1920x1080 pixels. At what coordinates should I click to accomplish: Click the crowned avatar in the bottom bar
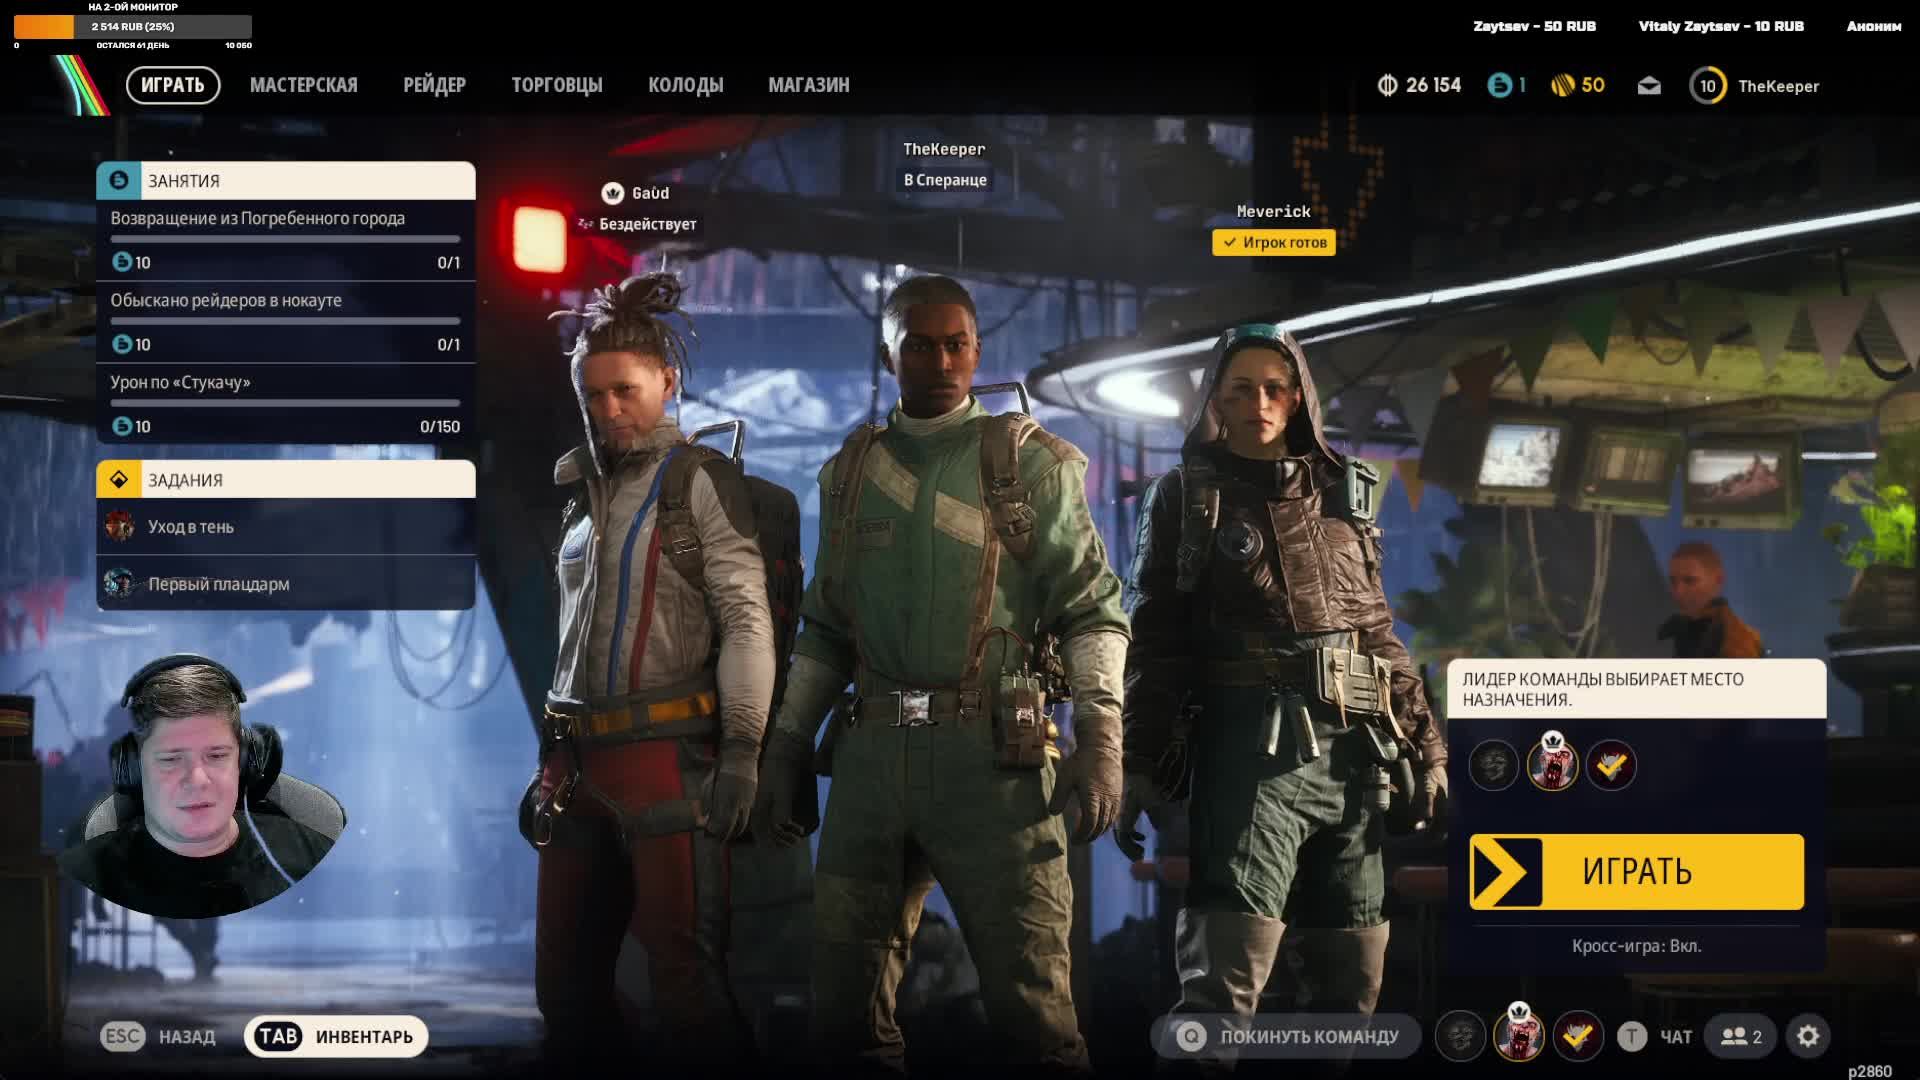click(1519, 1034)
